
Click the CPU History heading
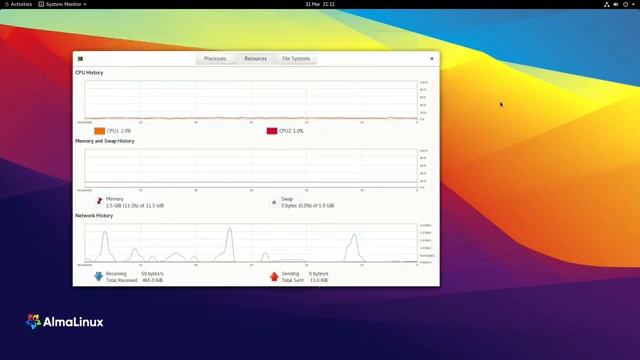[x=89, y=73]
